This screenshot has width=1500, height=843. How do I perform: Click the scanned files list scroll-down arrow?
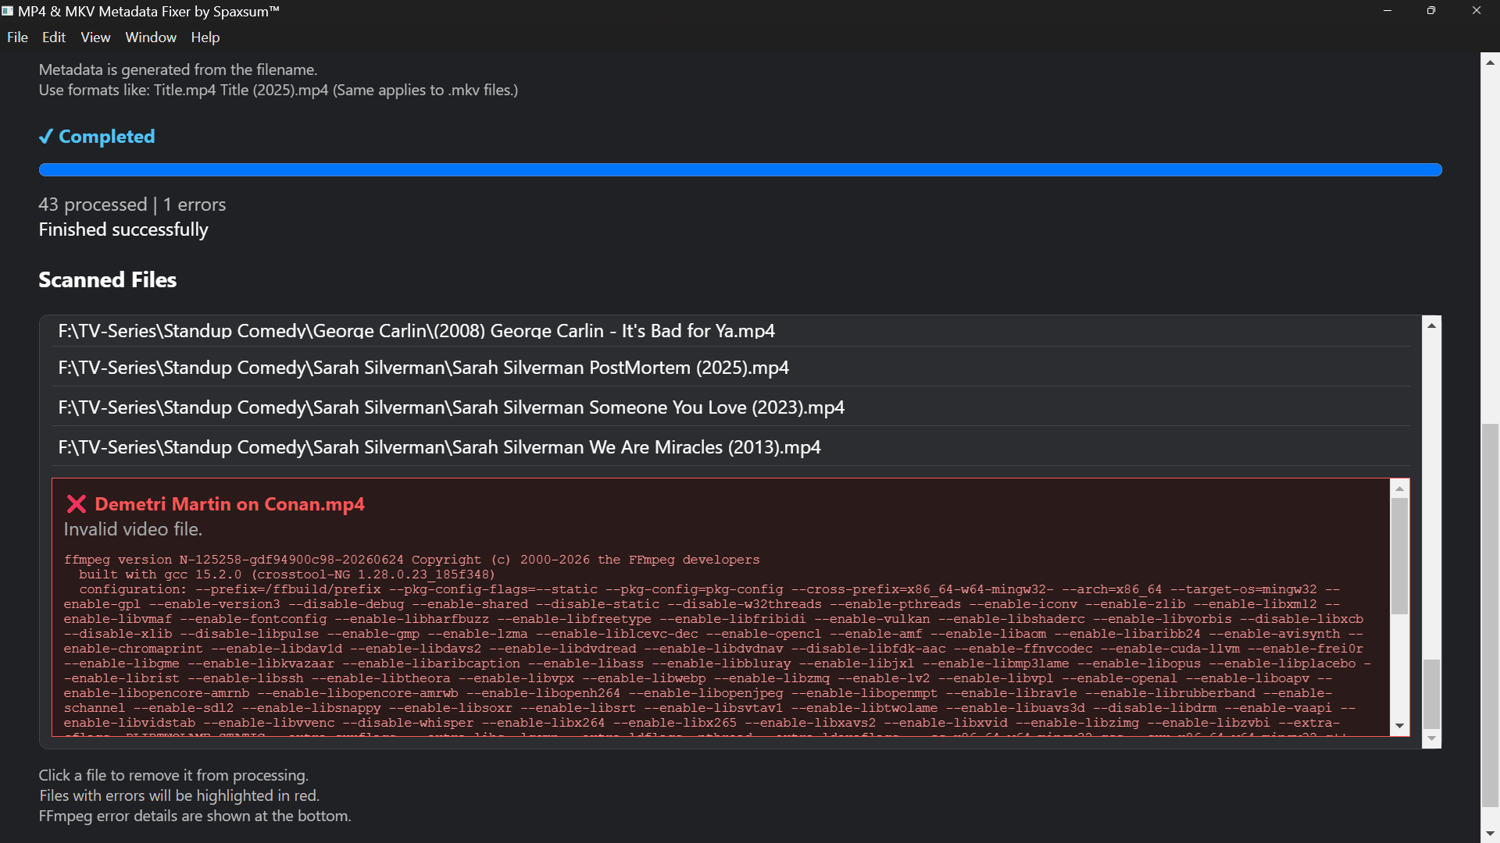(x=1432, y=739)
